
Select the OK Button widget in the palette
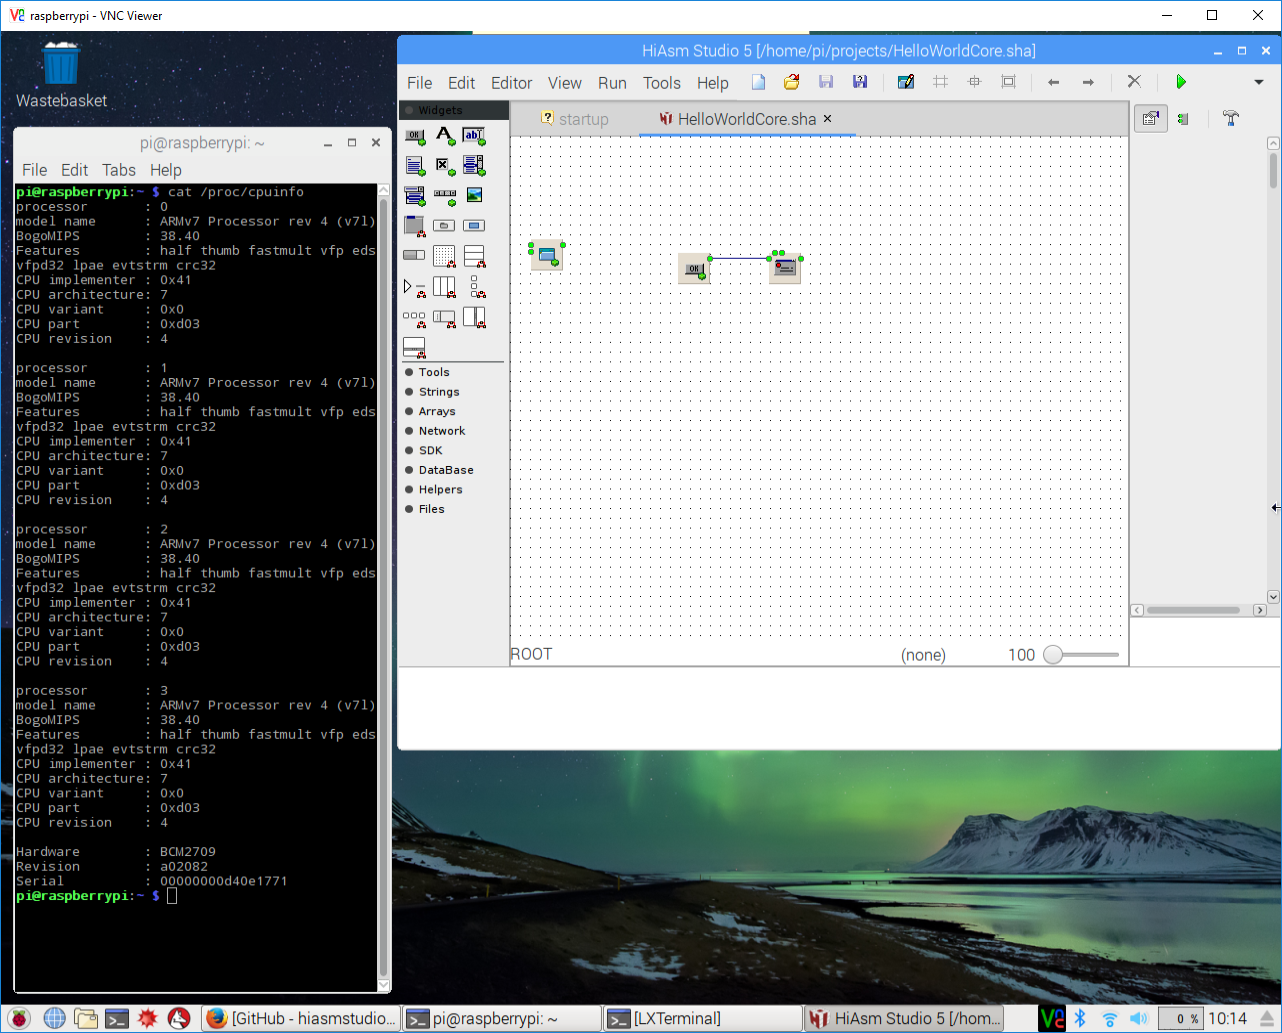pos(415,136)
